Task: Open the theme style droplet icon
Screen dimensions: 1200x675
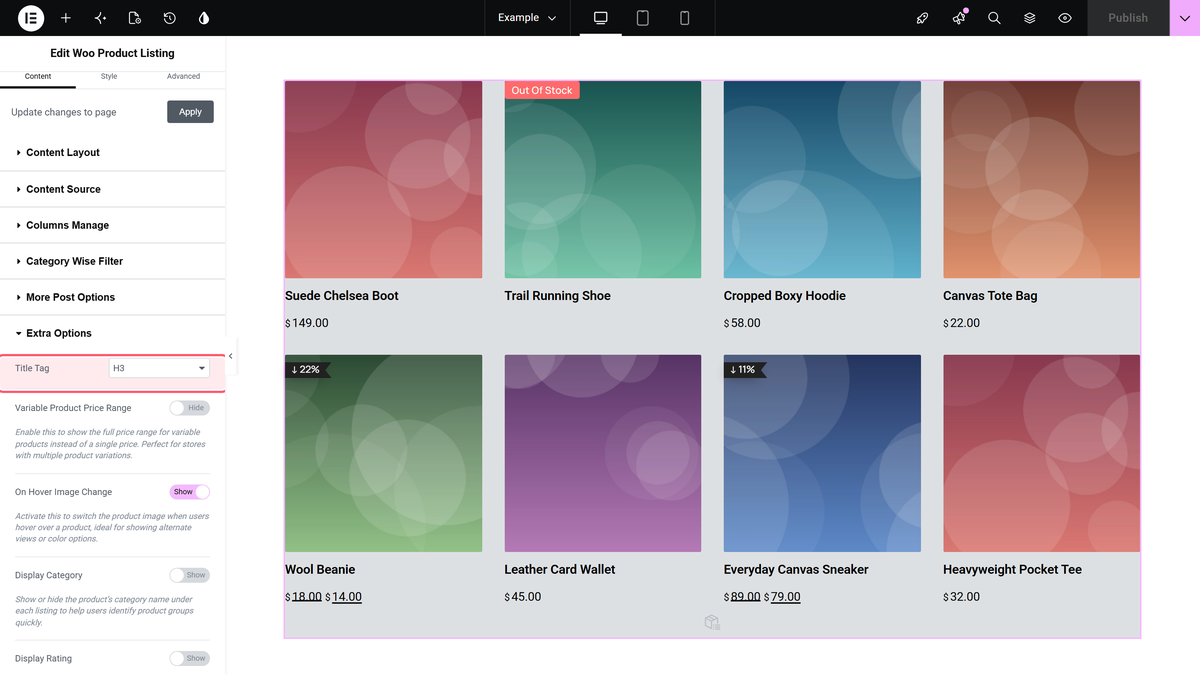Action: pos(204,18)
